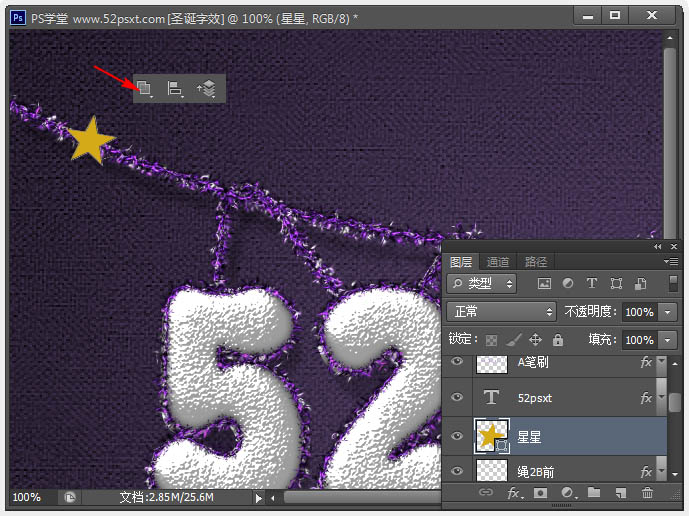Click the canvas vertical scrollbar thumb
The height and width of the screenshot is (516, 689).
pos(670,143)
